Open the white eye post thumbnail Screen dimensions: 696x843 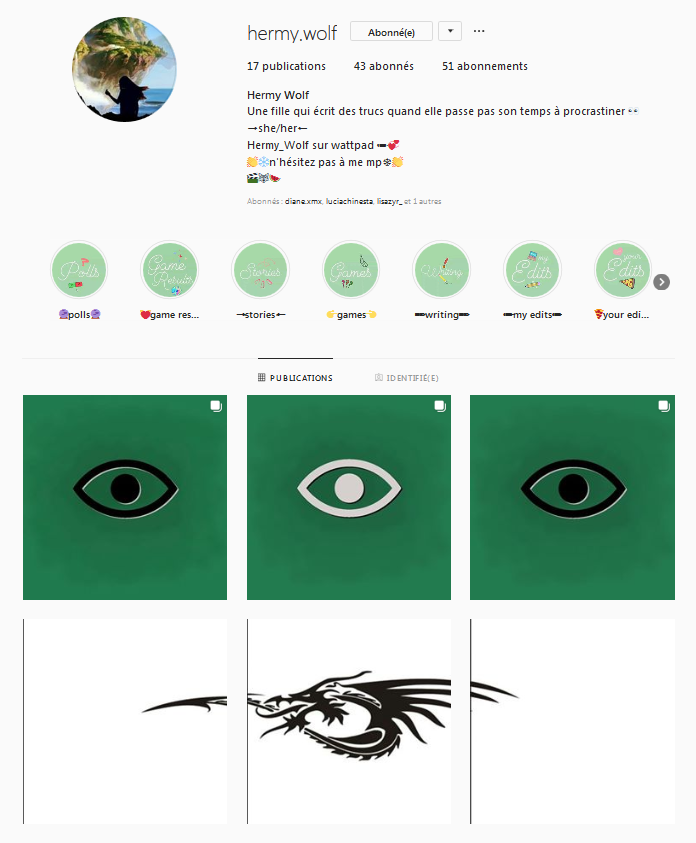[x=349, y=497]
